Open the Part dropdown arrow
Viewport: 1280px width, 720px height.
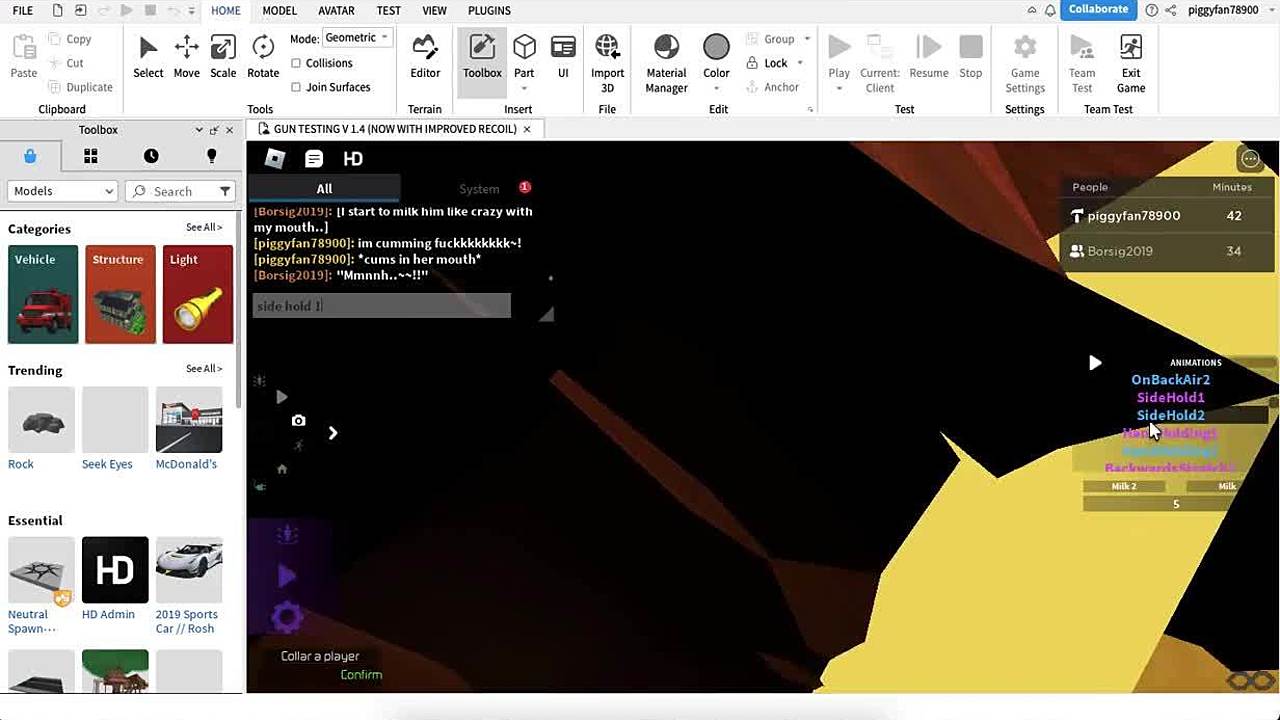point(524,89)
